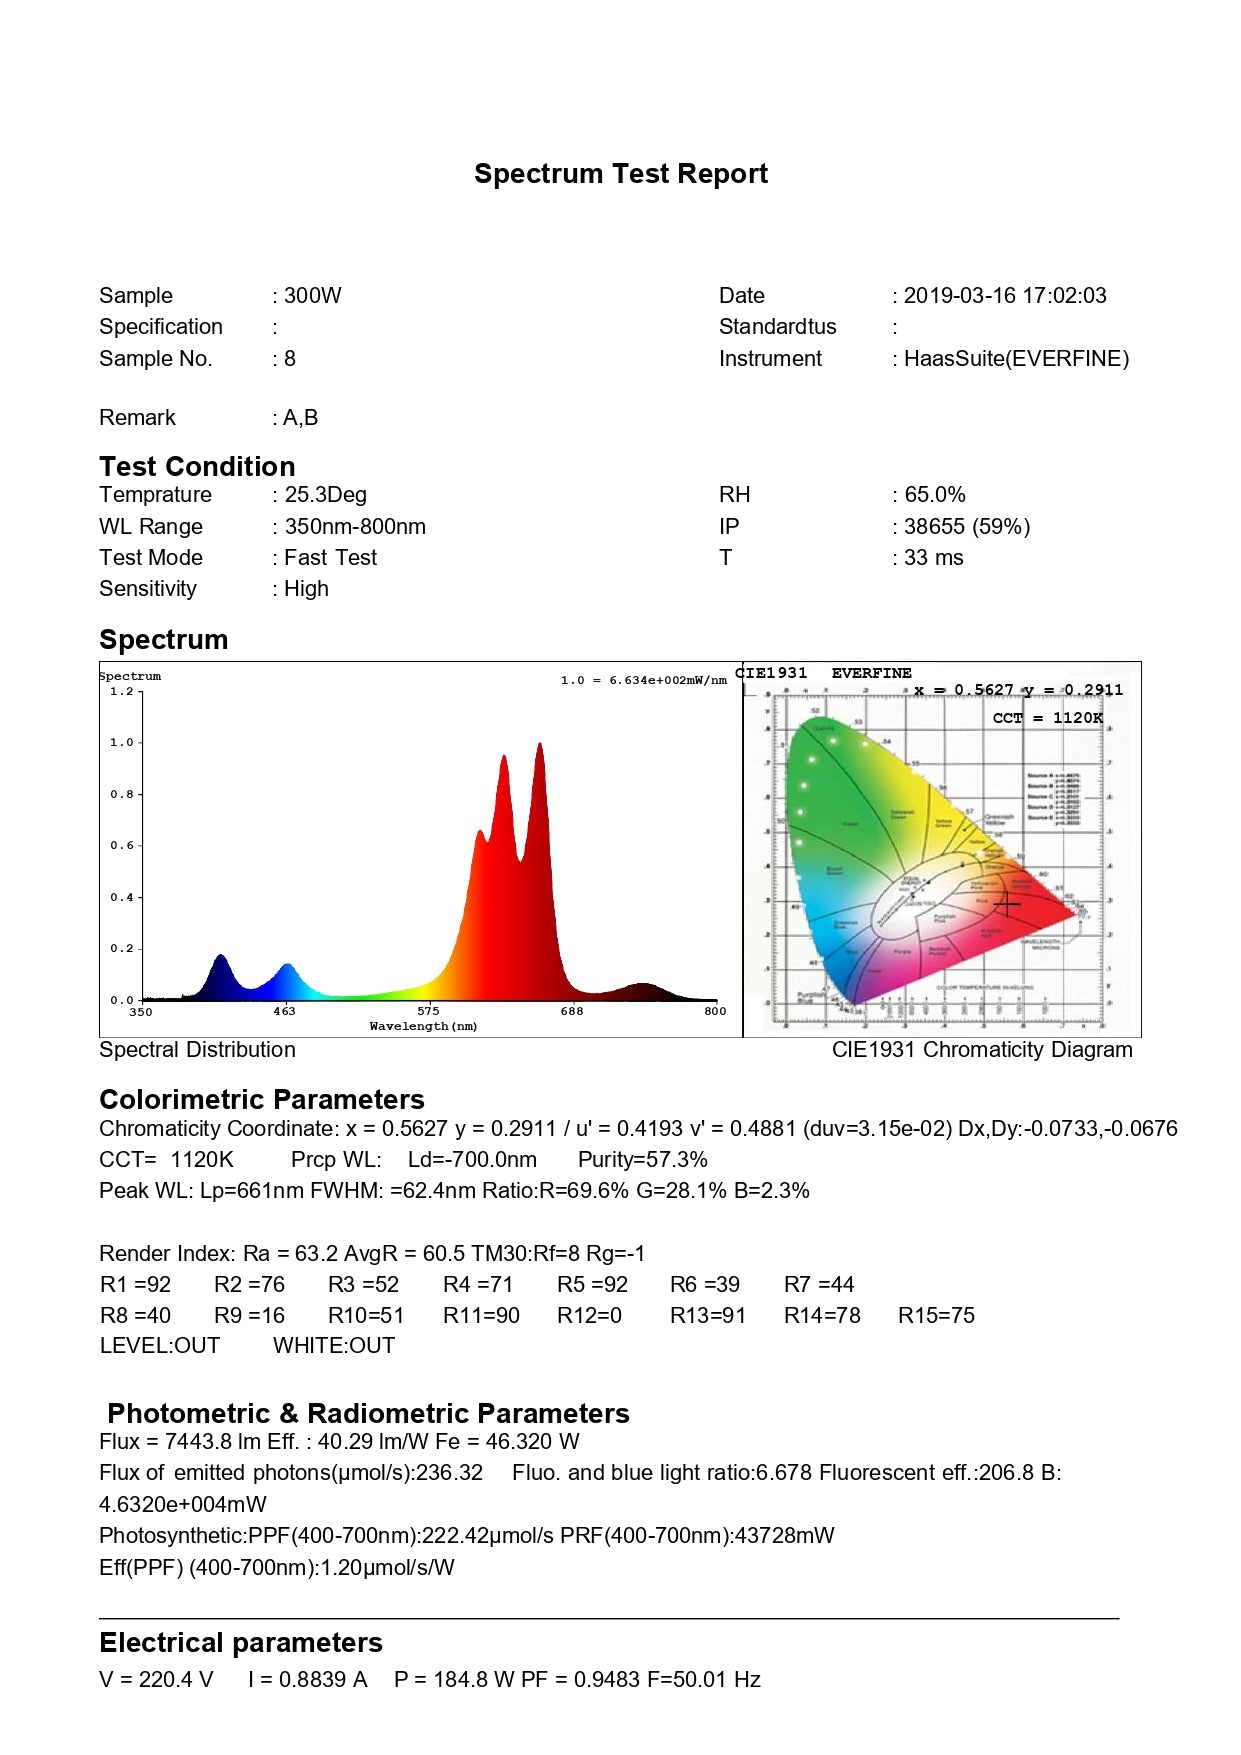Image resolution: width=1241 pixels, height=1755 pixels.
Task: Click the LEVEL:OUT text
Action: click(x=160, y=1346)
